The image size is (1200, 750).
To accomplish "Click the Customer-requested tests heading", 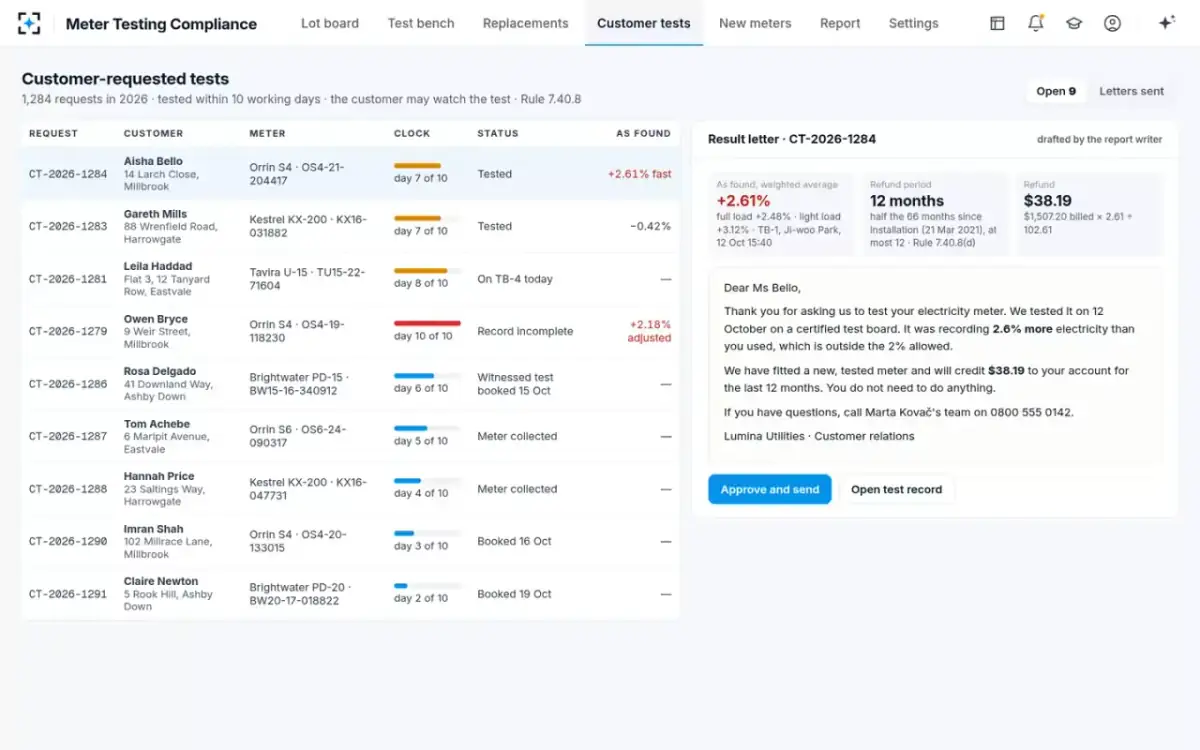I will point(125,79).
